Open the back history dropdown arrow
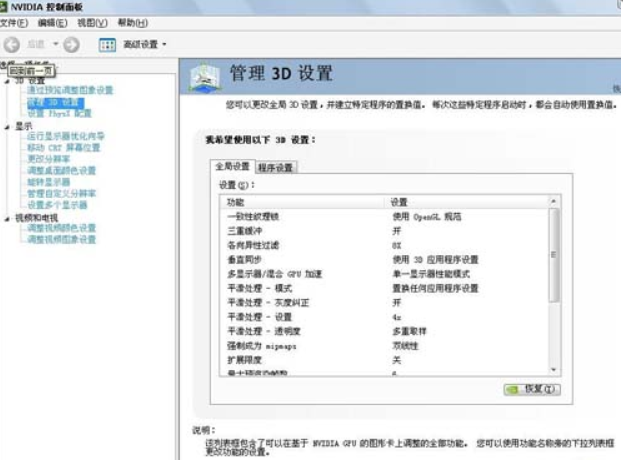The image size is (623, 466). tap(56, 44)
